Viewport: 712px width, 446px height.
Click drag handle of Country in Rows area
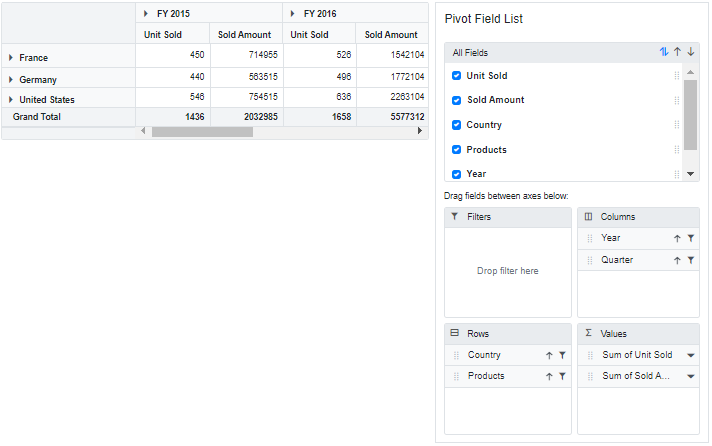pos(456,356)
